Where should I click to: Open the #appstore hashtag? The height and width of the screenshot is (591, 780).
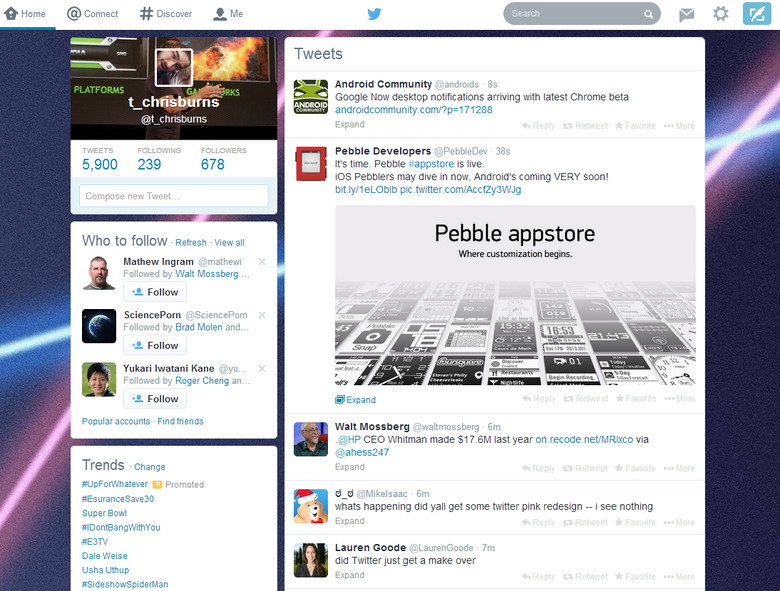431,164
